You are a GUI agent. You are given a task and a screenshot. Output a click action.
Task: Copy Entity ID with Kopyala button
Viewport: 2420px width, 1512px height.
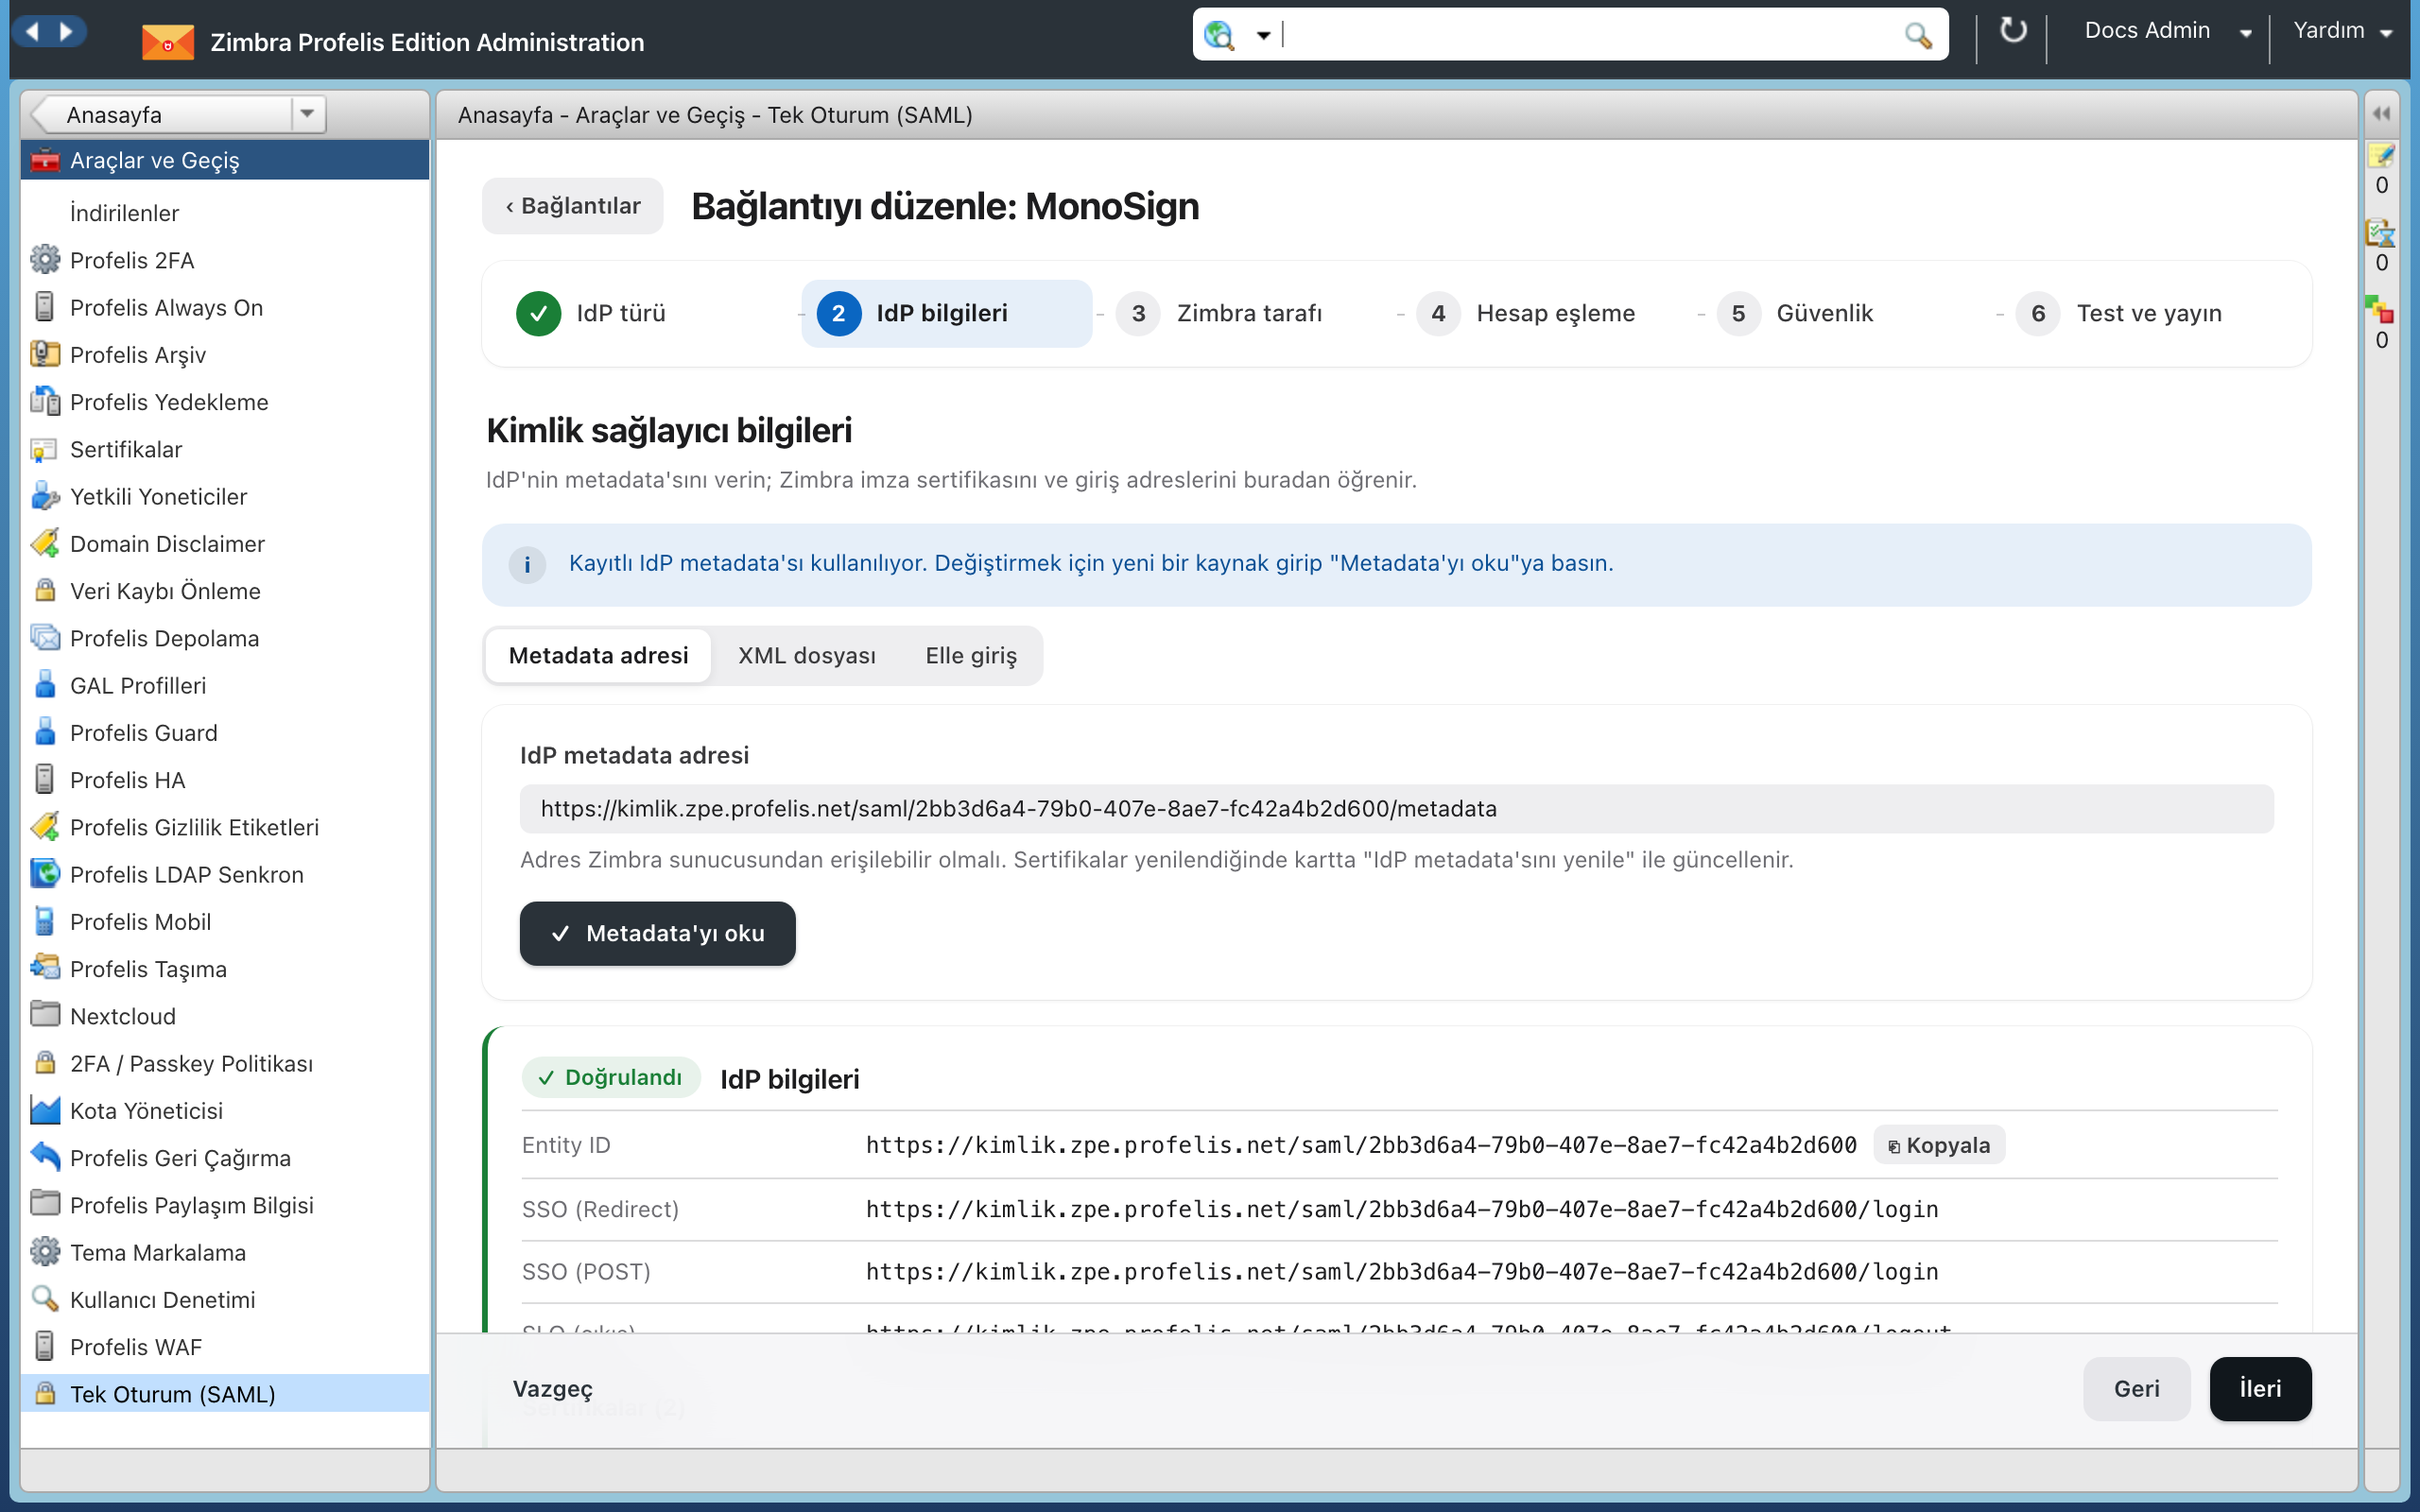click(x=1938, y=1145)
